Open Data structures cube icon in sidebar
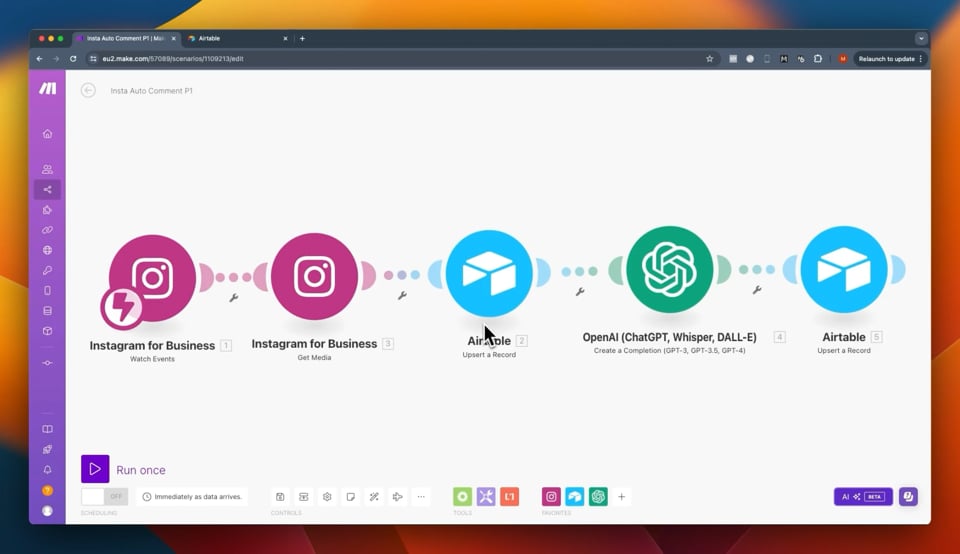The image size is (960, 554). pos(47,331)
